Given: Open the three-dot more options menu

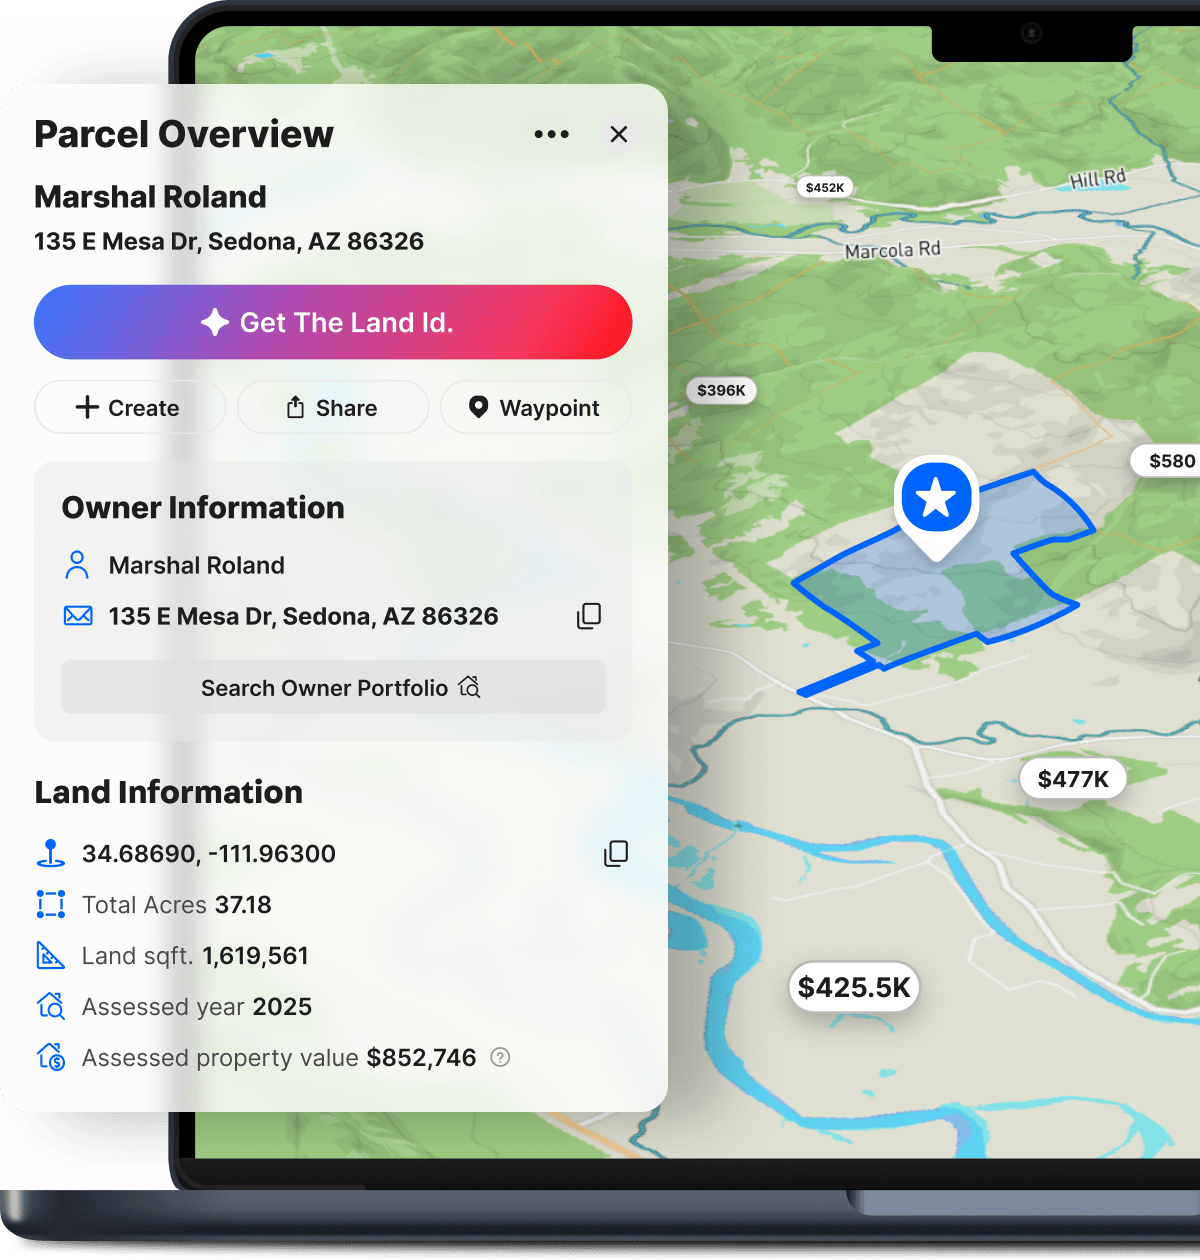Looking at the screenshot, I should 551,134.
